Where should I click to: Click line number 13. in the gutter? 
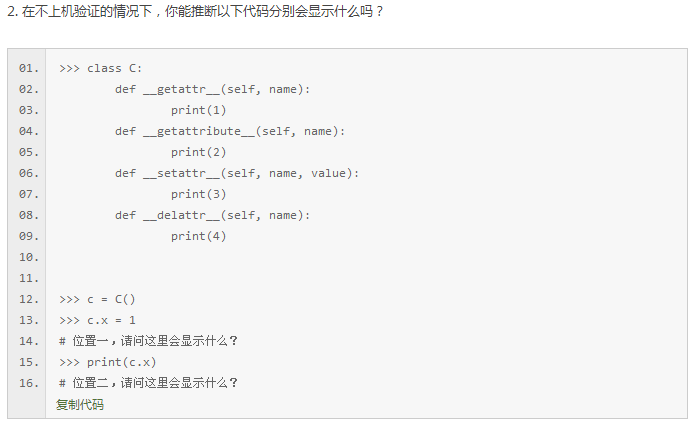(x=29, y=320)
